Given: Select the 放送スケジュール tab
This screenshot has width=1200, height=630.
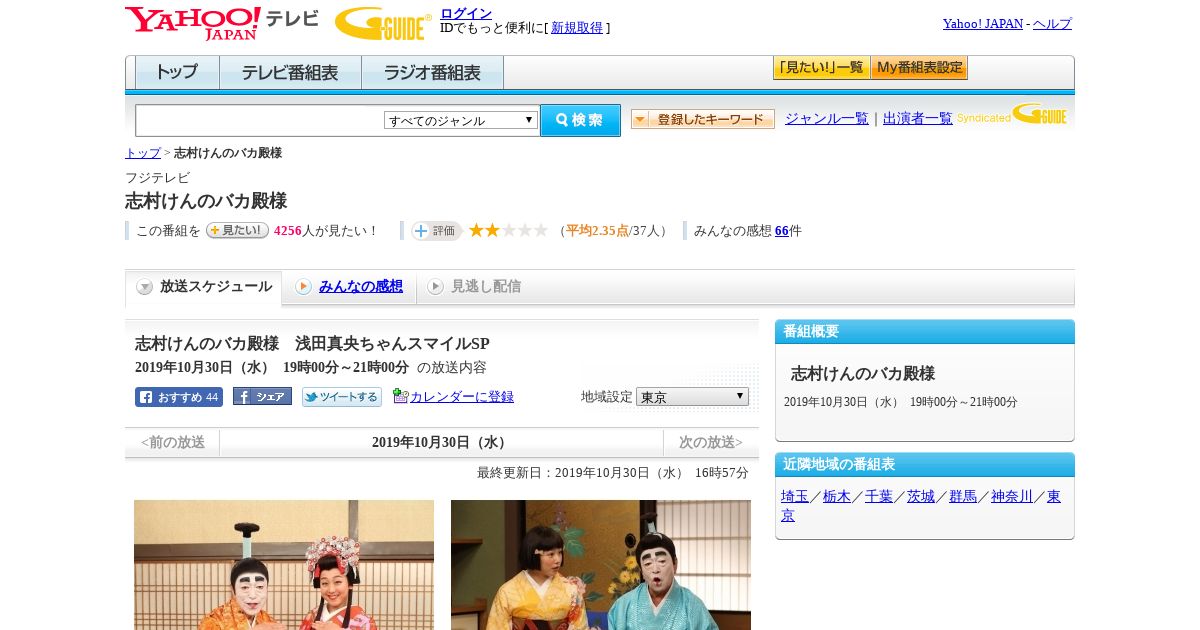Looking at the screenshot, I should coord(204,287).
